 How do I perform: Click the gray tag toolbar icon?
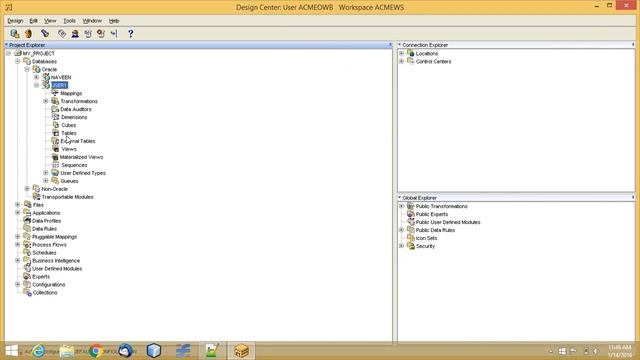(62, 33)
